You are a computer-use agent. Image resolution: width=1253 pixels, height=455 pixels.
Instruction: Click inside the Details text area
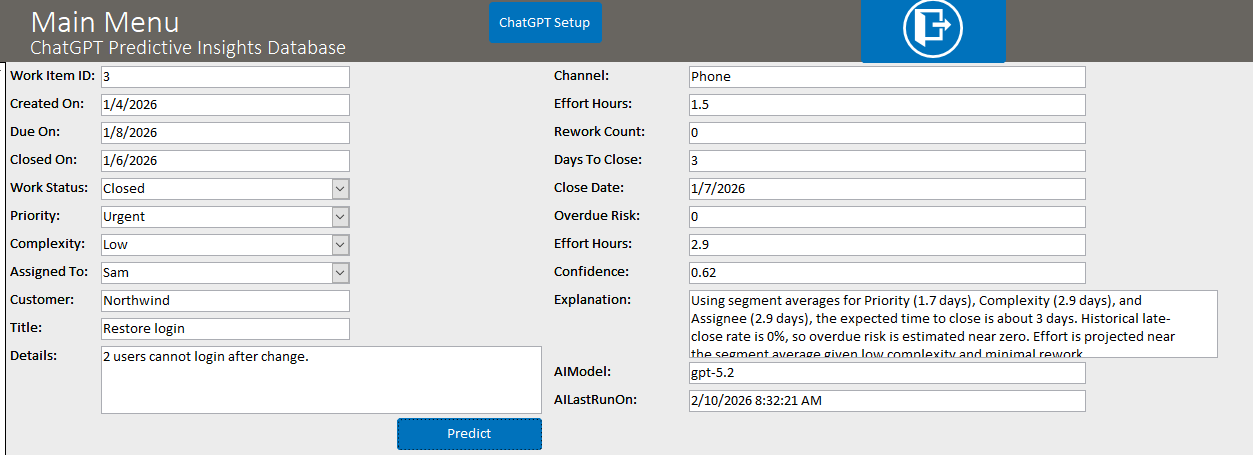[320, 380]
